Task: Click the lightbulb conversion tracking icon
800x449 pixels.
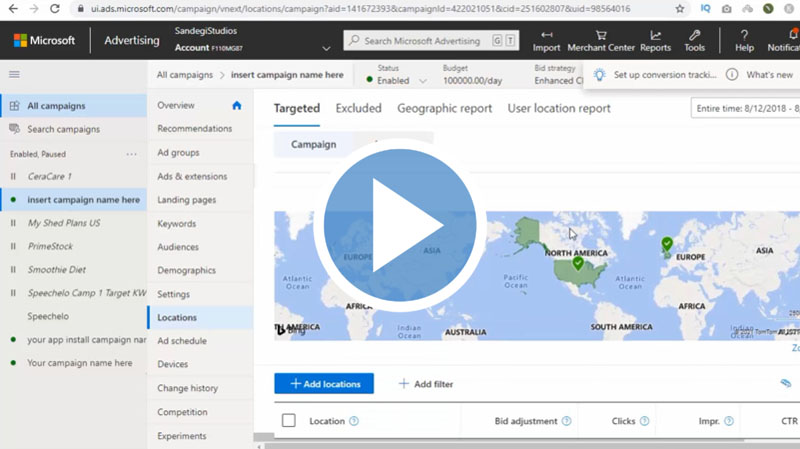Action: tap(599, 75)
